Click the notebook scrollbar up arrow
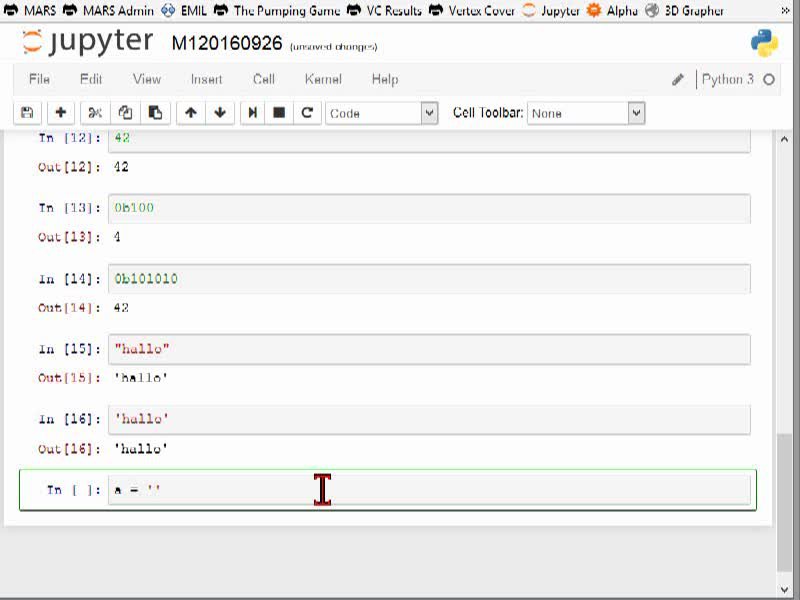The image size is (800, 600). 784,139
